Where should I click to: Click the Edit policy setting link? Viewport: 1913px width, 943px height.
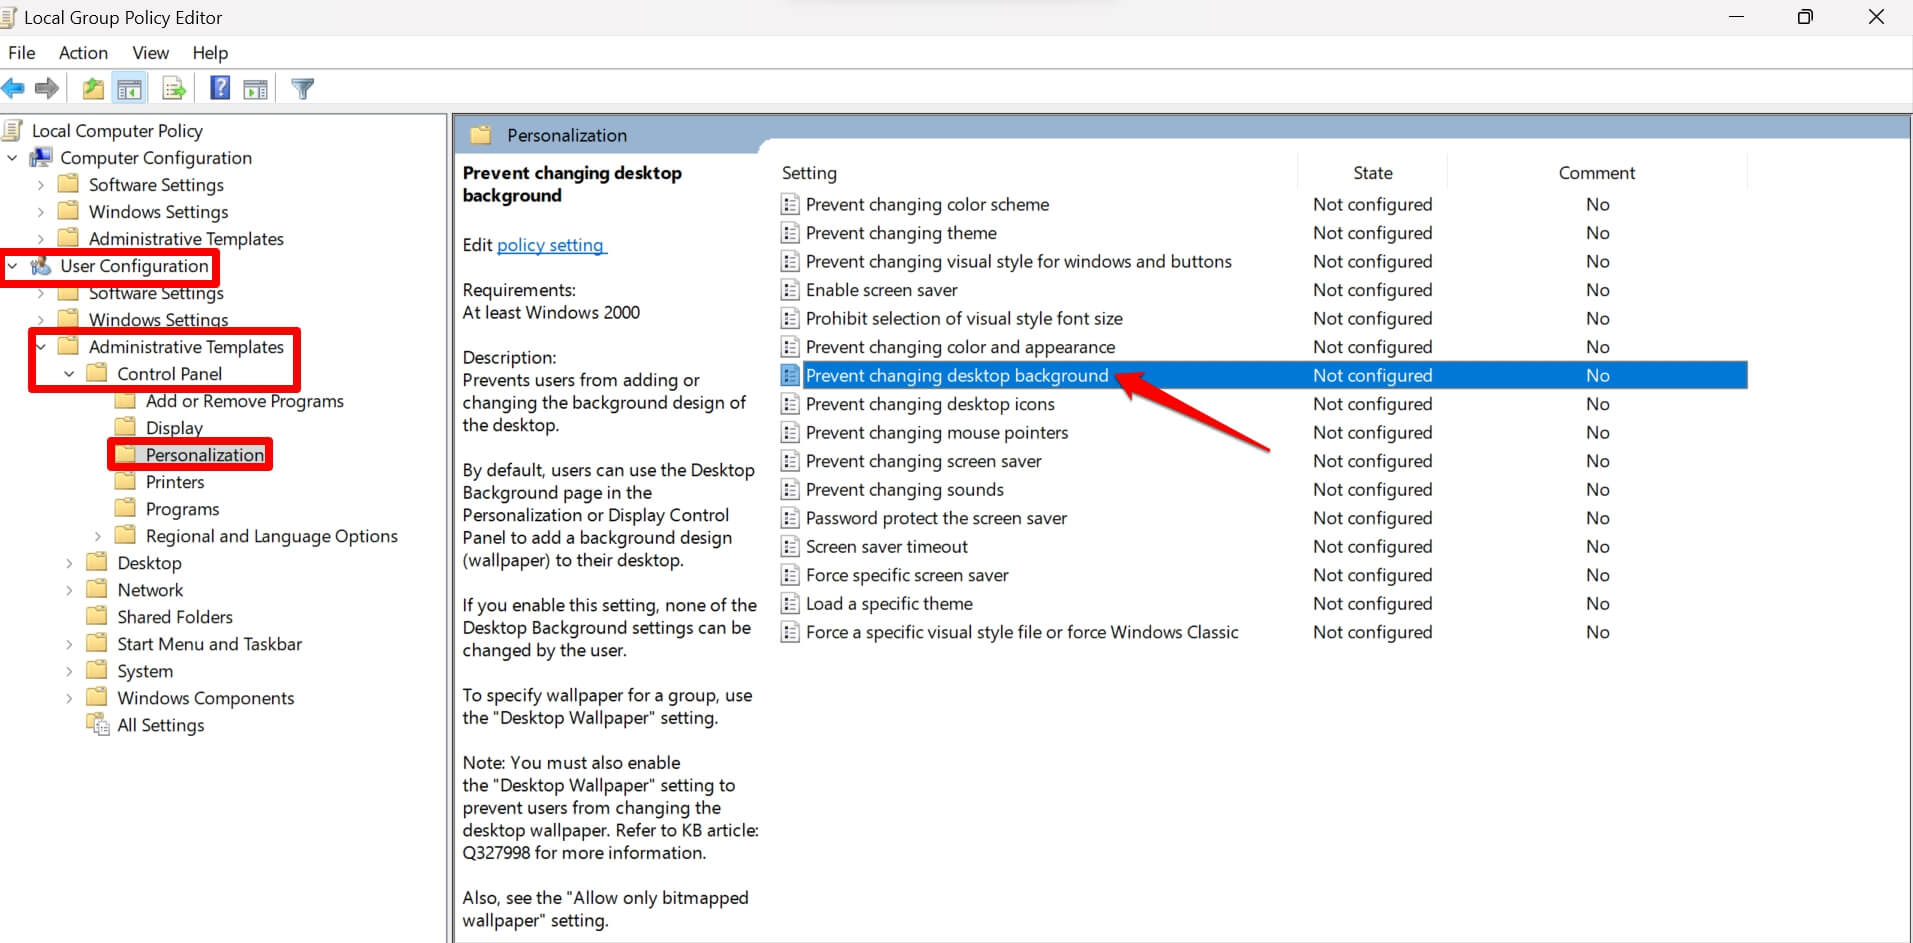coord(550,245)
